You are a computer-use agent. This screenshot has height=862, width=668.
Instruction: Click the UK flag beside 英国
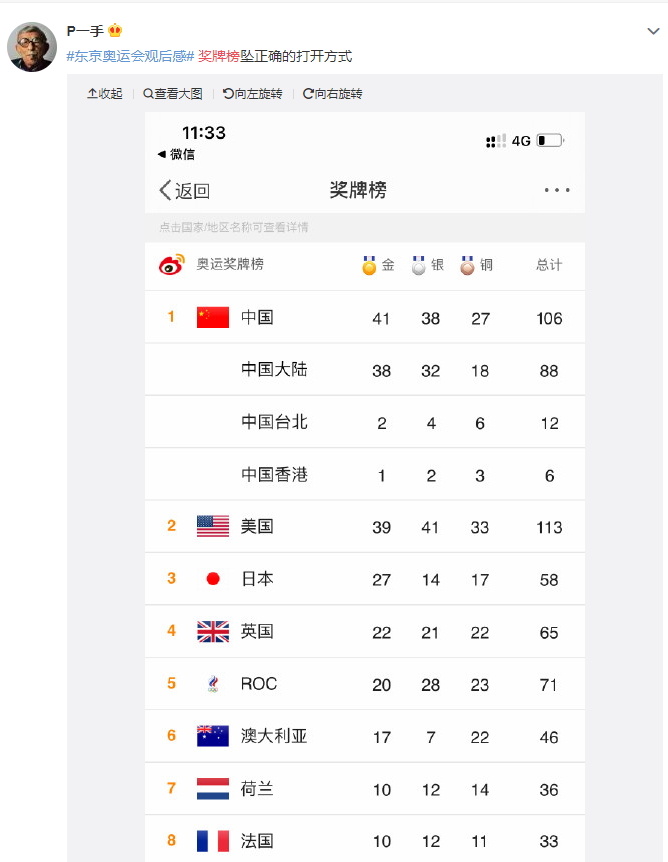pyautogui.click(x=213, y=631)
